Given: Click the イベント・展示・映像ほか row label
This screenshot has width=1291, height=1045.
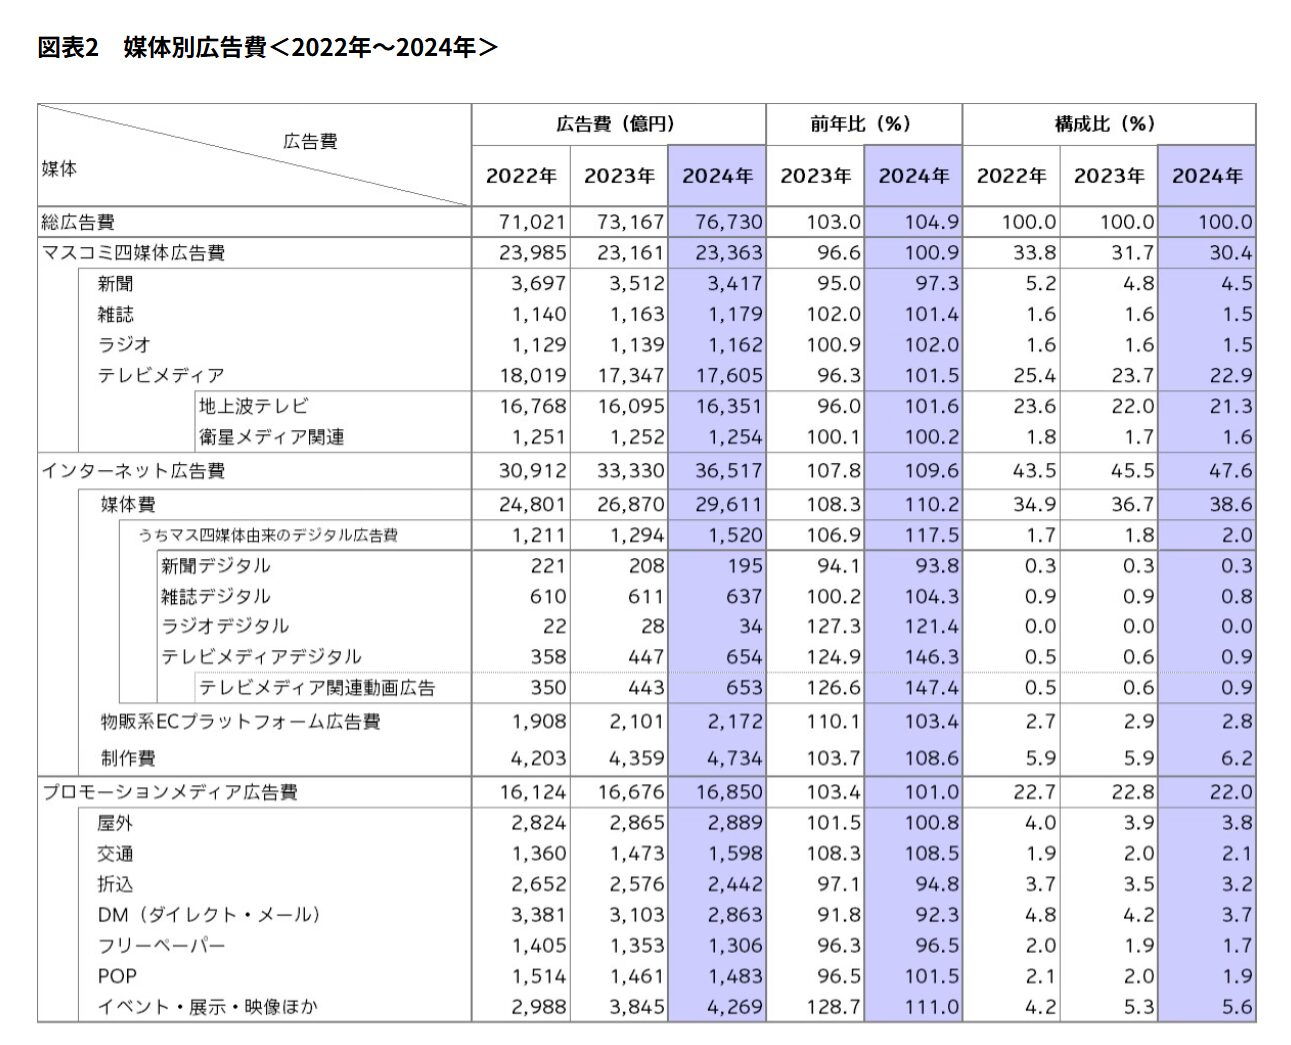Looking at the screenshot, I should tap(207, 1007).
